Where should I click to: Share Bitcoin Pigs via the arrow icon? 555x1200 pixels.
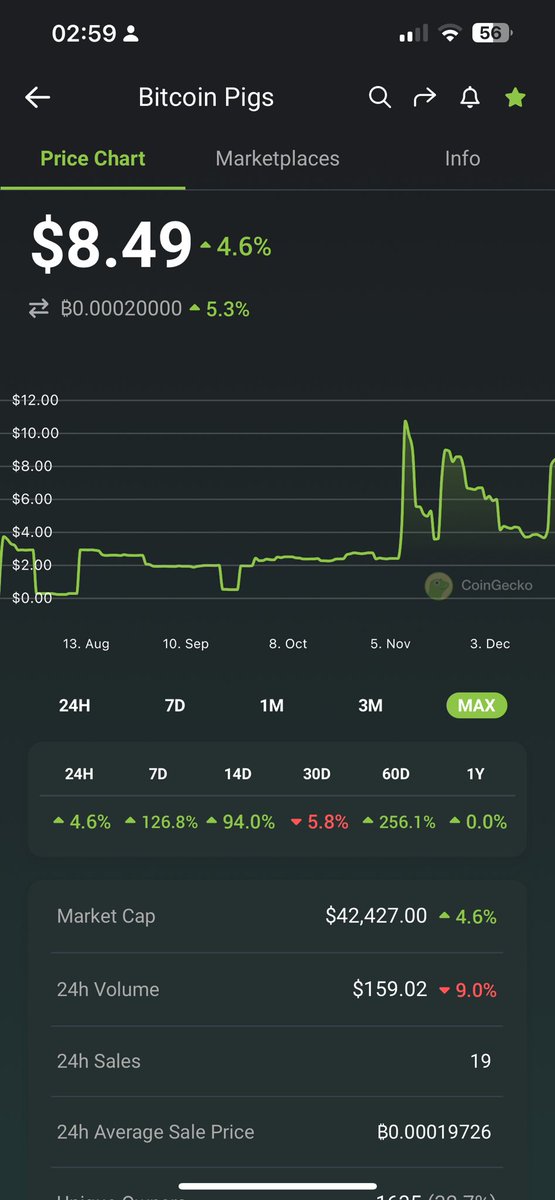[425, 97]
